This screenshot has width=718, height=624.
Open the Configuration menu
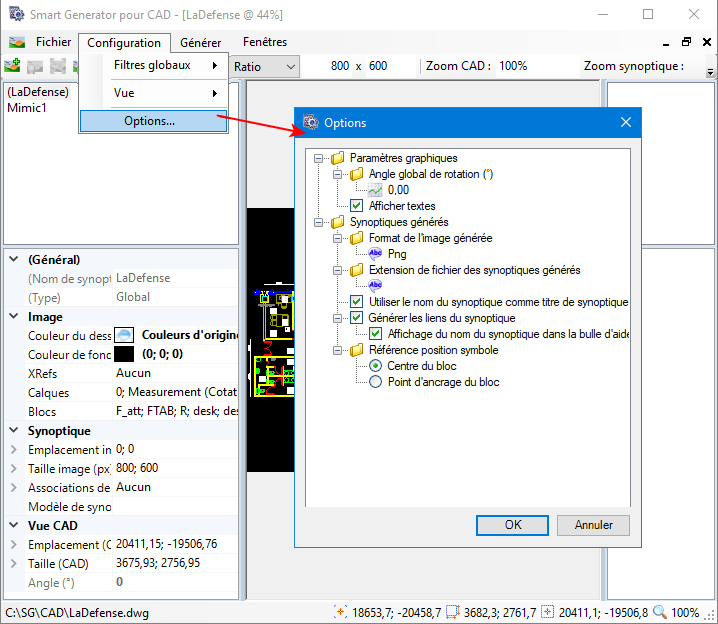coord(124,43)
